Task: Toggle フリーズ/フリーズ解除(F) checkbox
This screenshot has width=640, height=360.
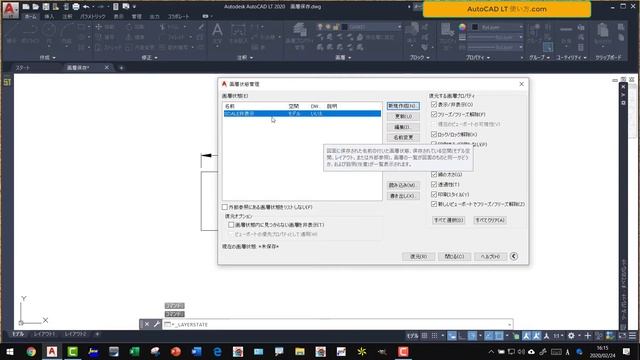Action: click(434, 114)
